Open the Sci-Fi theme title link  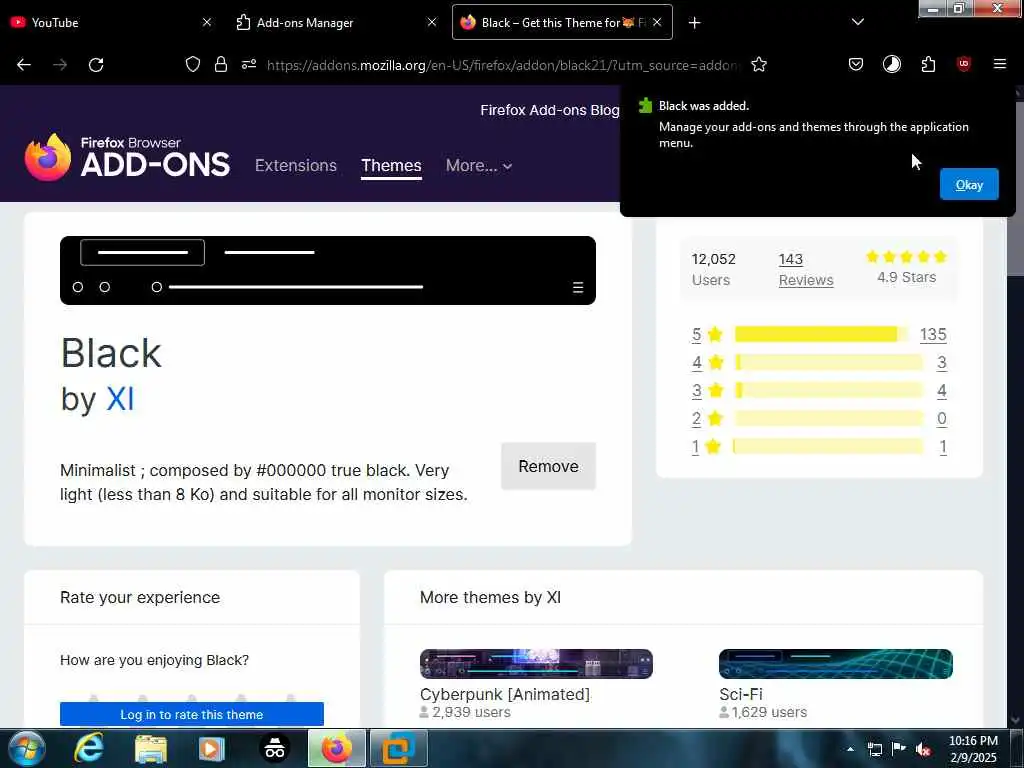pyautogui.click(x=741, y=694)
